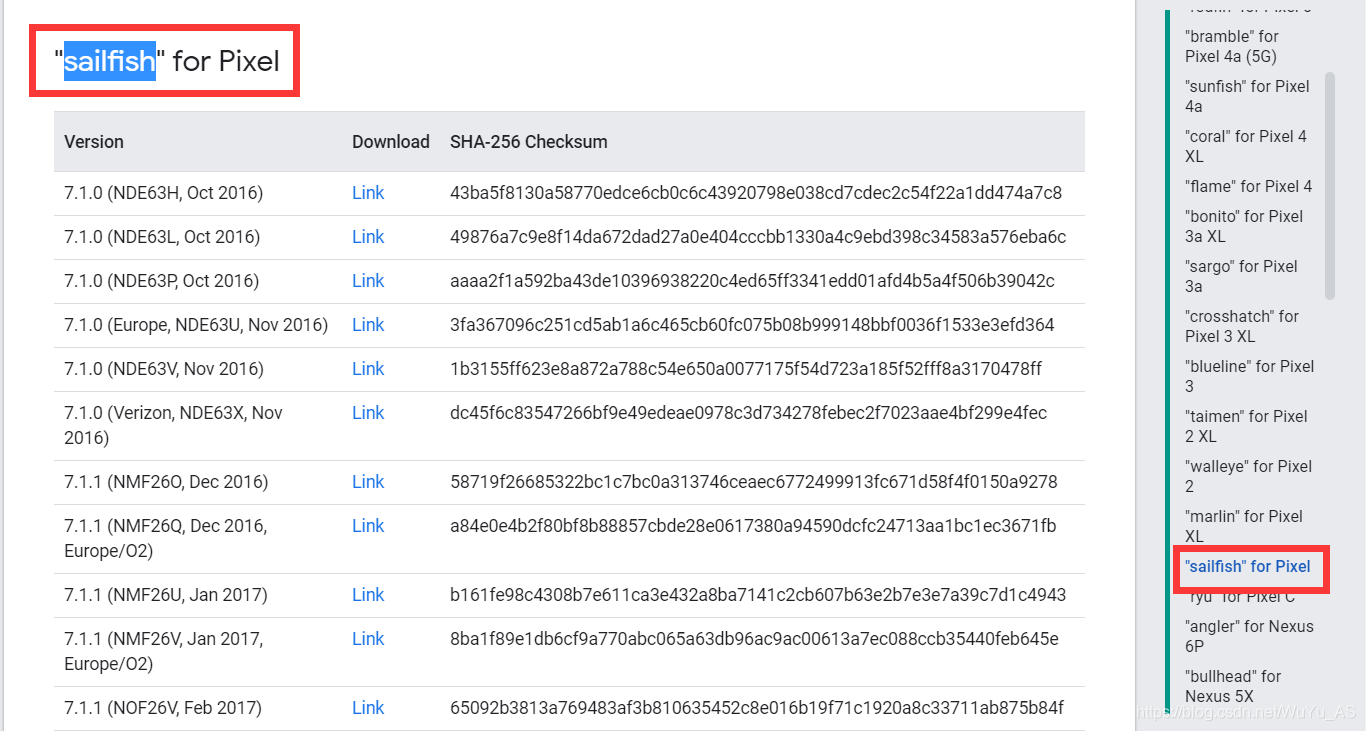Go to "walleye" for Pixel 2
The width and height of the screenshot is (1366, 731).
[1248, 477]
